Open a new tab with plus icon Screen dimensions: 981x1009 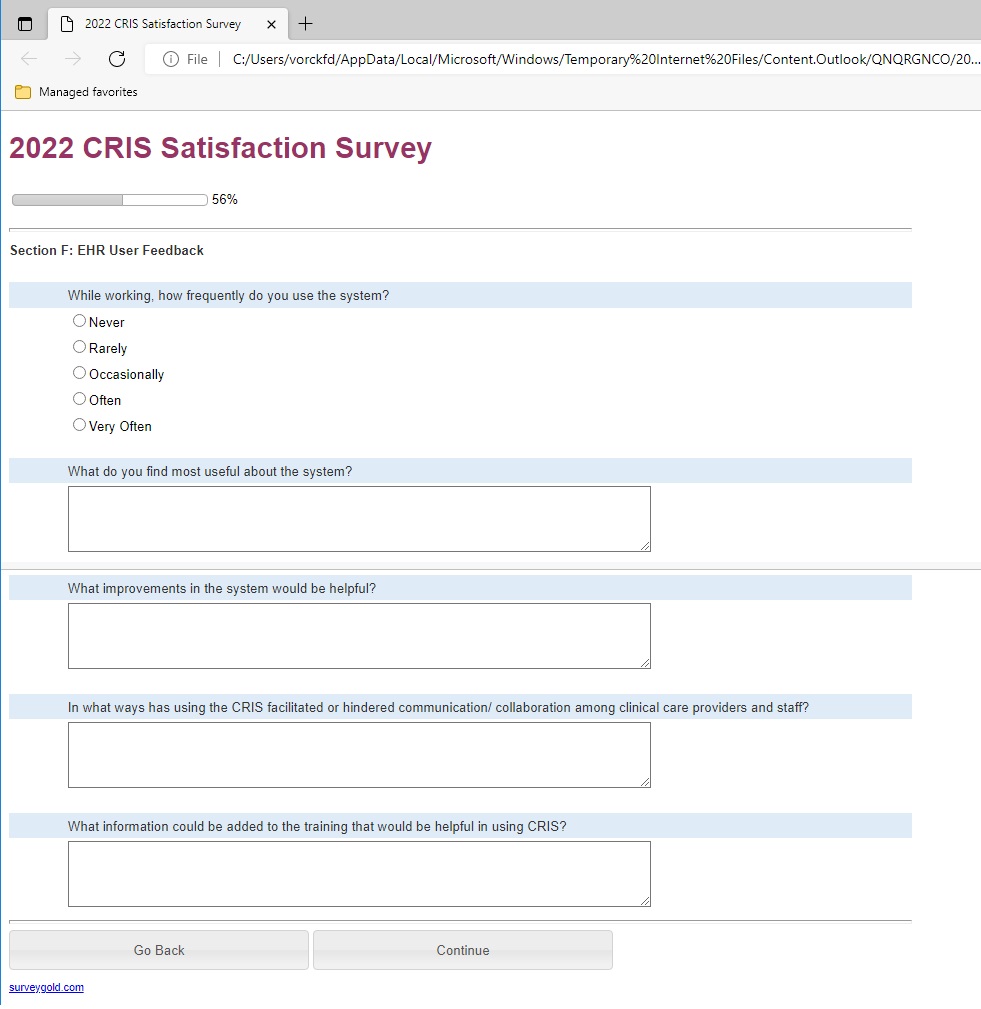306,24
